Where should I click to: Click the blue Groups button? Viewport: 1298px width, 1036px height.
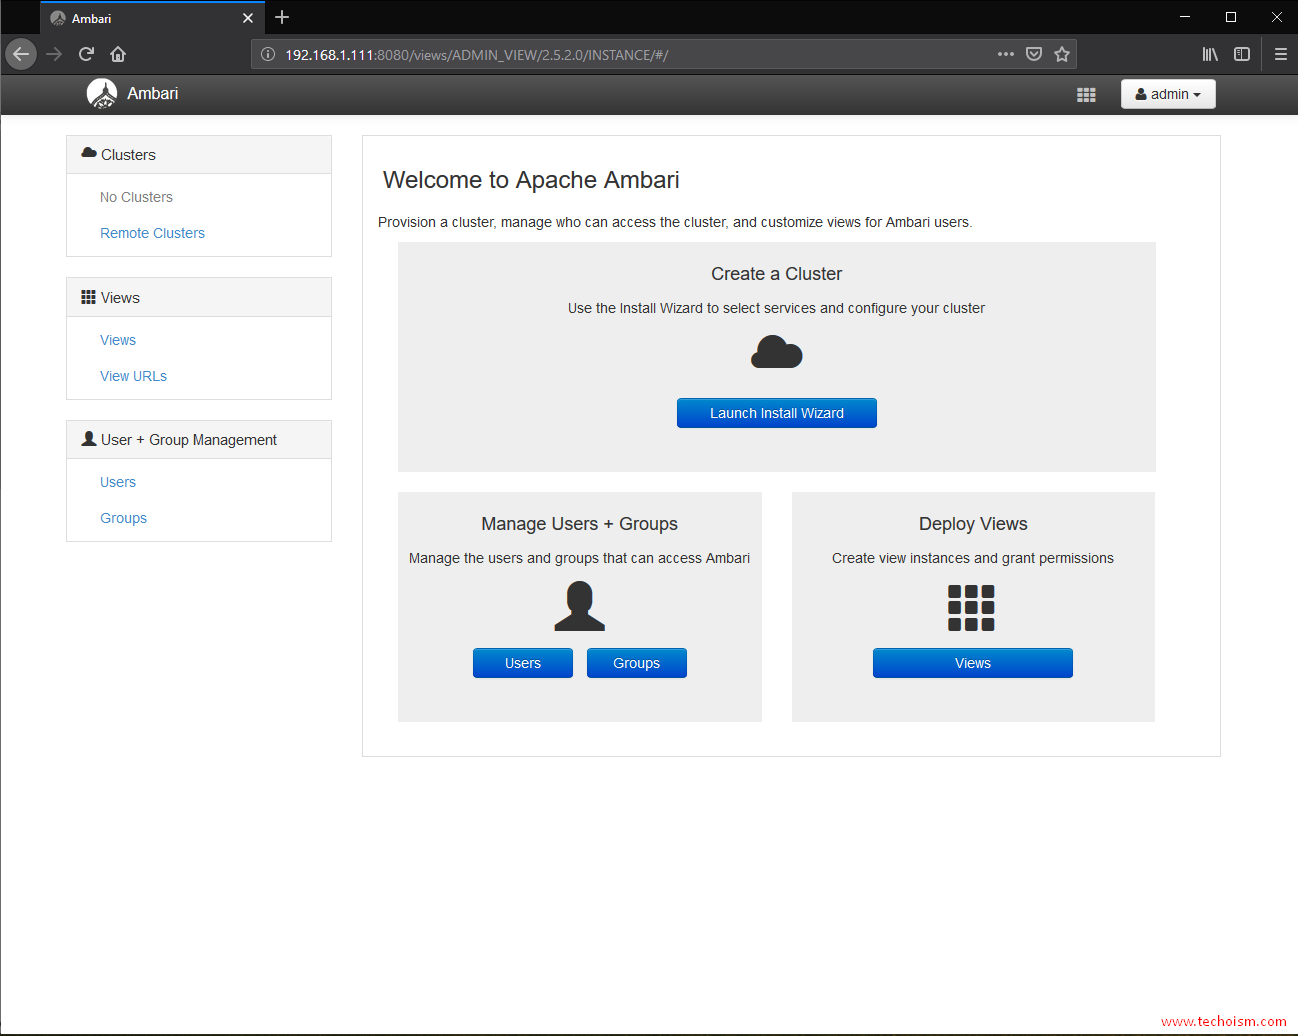tap(636, 663)
